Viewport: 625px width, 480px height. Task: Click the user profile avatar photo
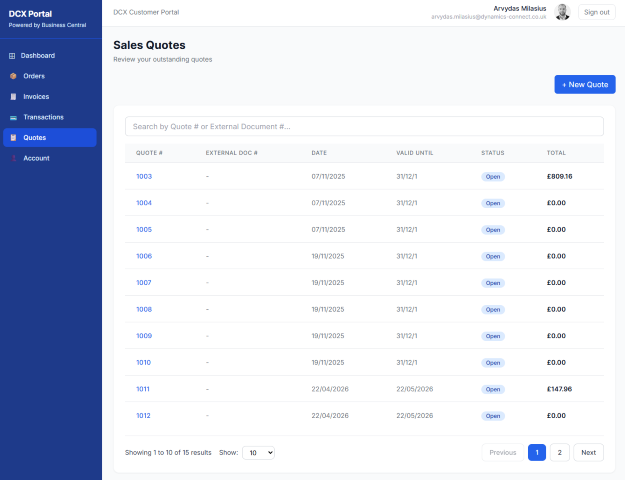click(563, 12)
